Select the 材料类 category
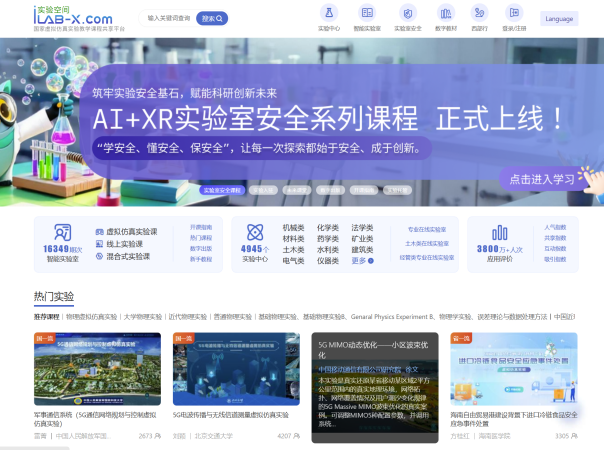This screenshot has width=604, height=450. tap(294, 239)
